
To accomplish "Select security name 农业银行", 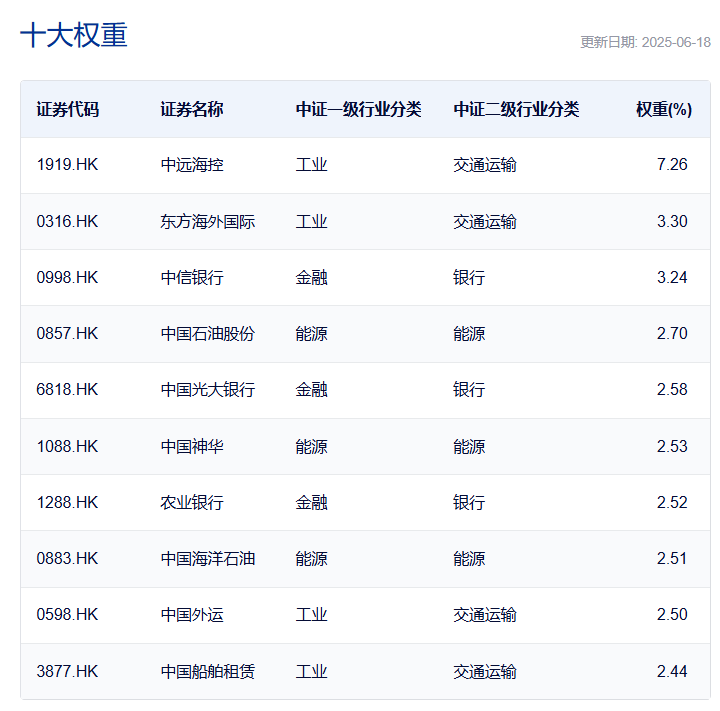I will [192, 503].
